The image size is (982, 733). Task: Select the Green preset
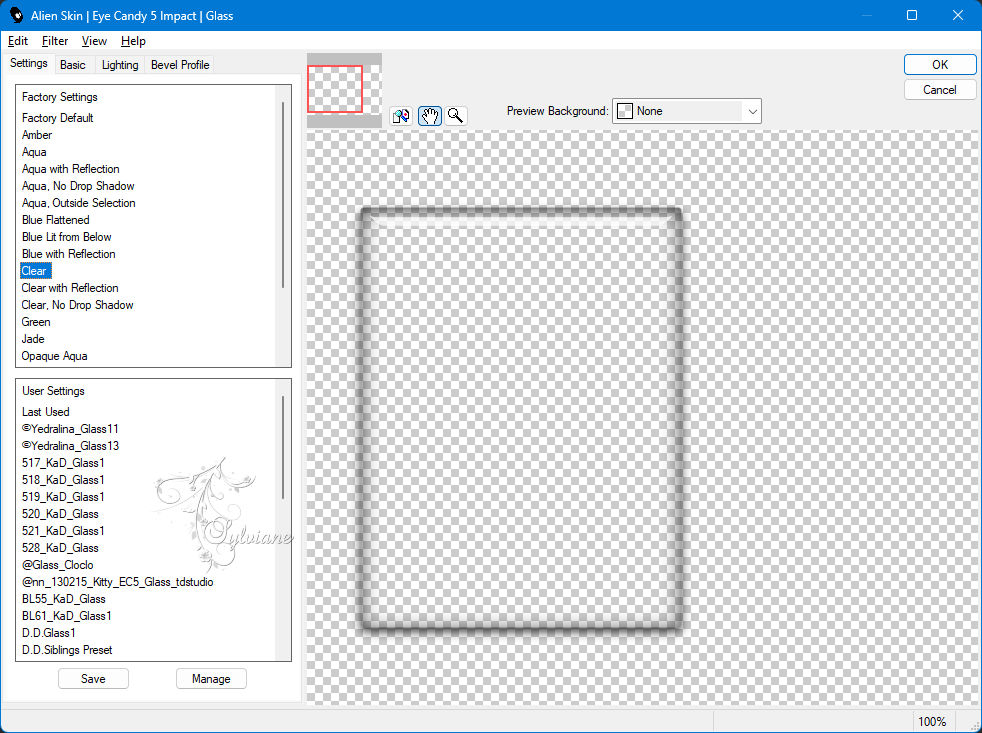[x=36, y=321]
